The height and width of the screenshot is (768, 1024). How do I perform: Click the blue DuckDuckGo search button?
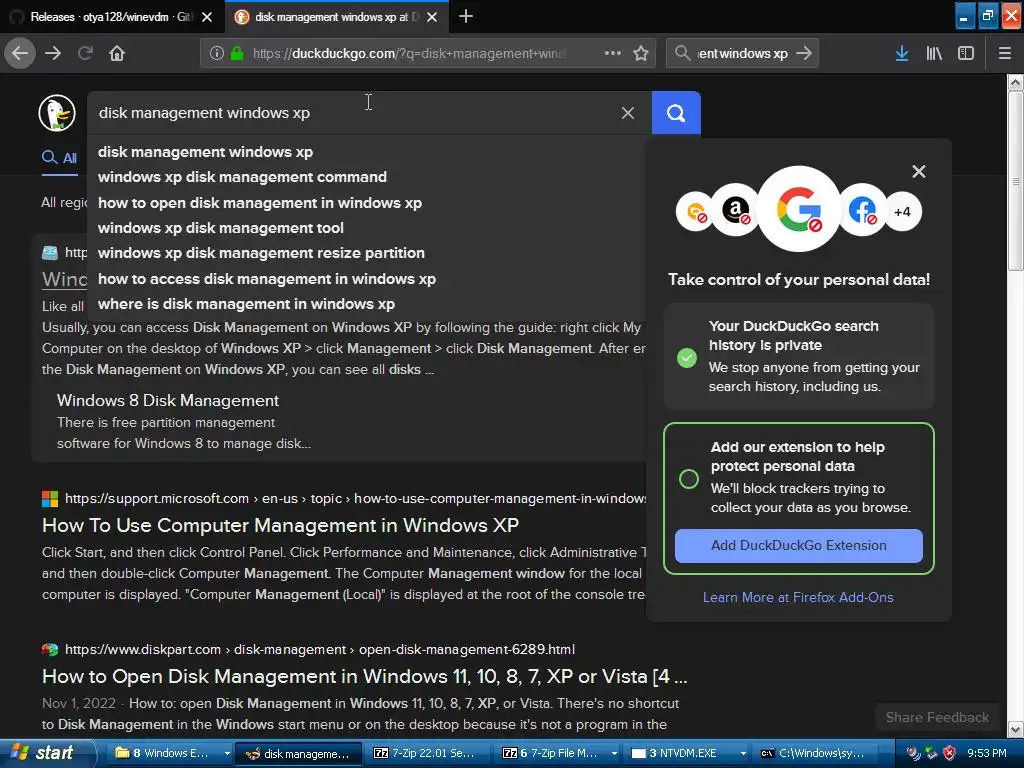click(x=676, y=113)
